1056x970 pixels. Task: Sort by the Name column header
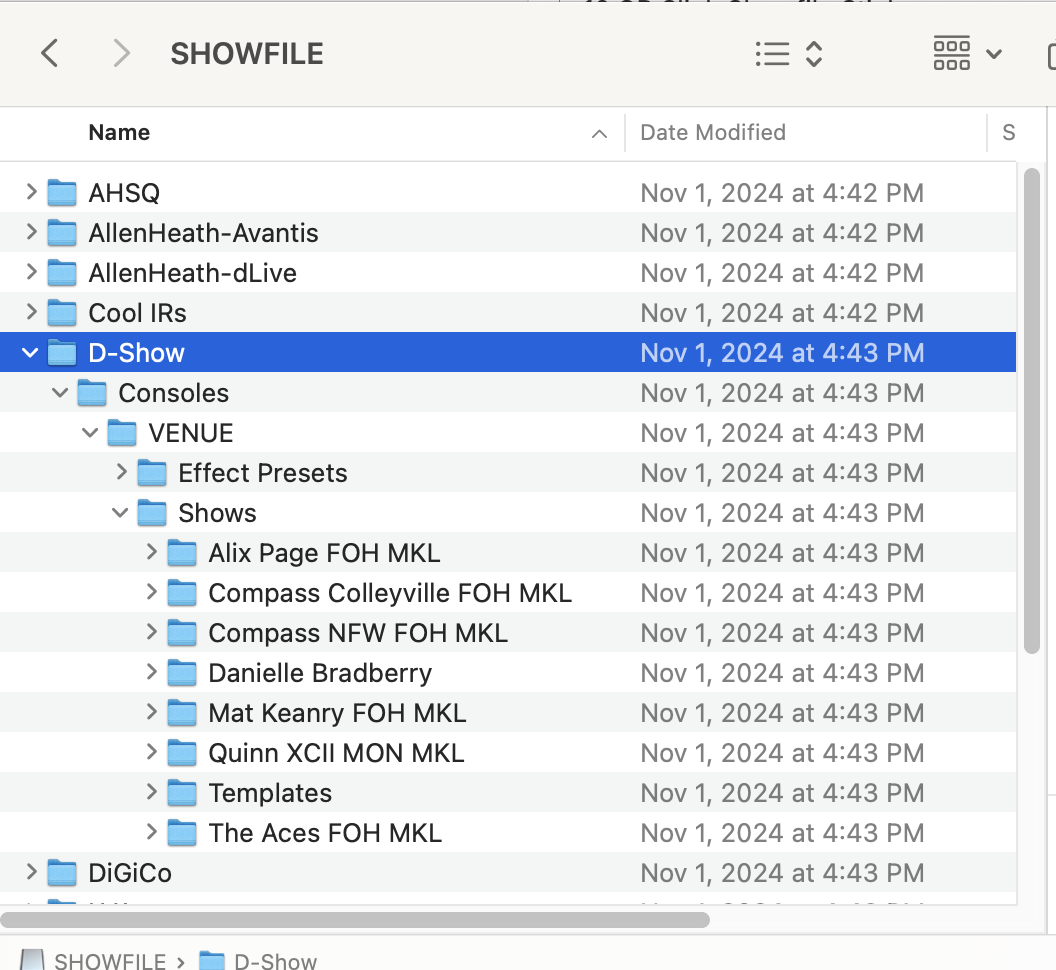point(119,133)
